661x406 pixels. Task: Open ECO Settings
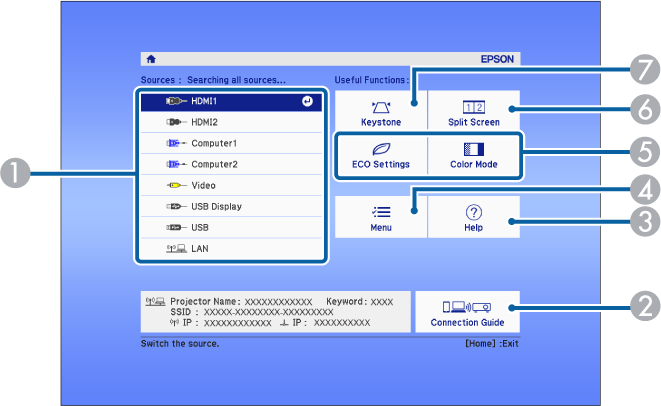380,155
